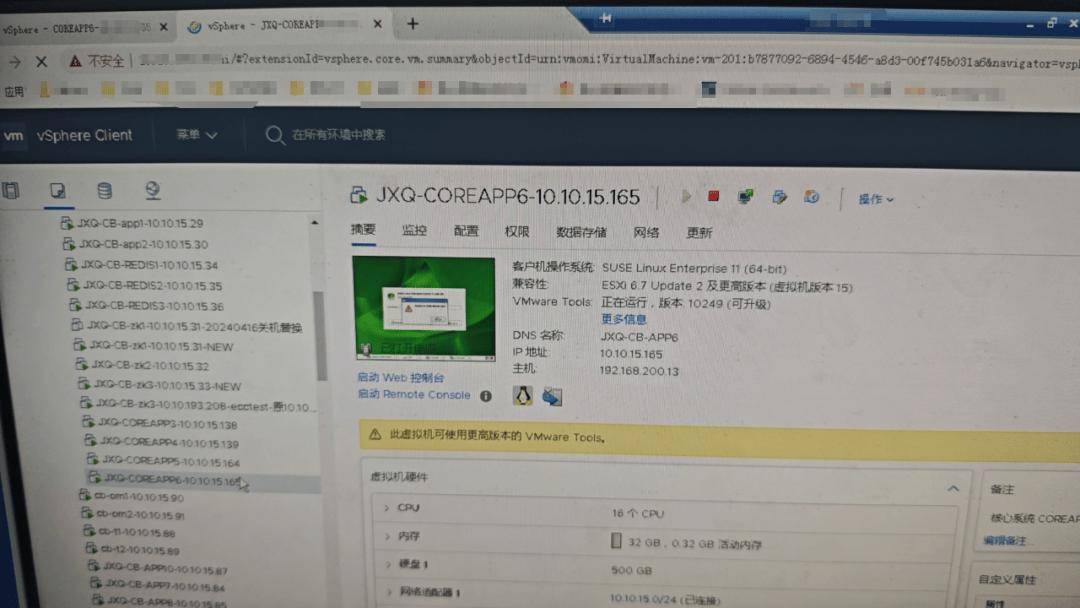Select JXQ-CB-REDIS2-10.10.15.35 in tree
Viewport: 1080px width, 608px height.
[x=152, y=285]
